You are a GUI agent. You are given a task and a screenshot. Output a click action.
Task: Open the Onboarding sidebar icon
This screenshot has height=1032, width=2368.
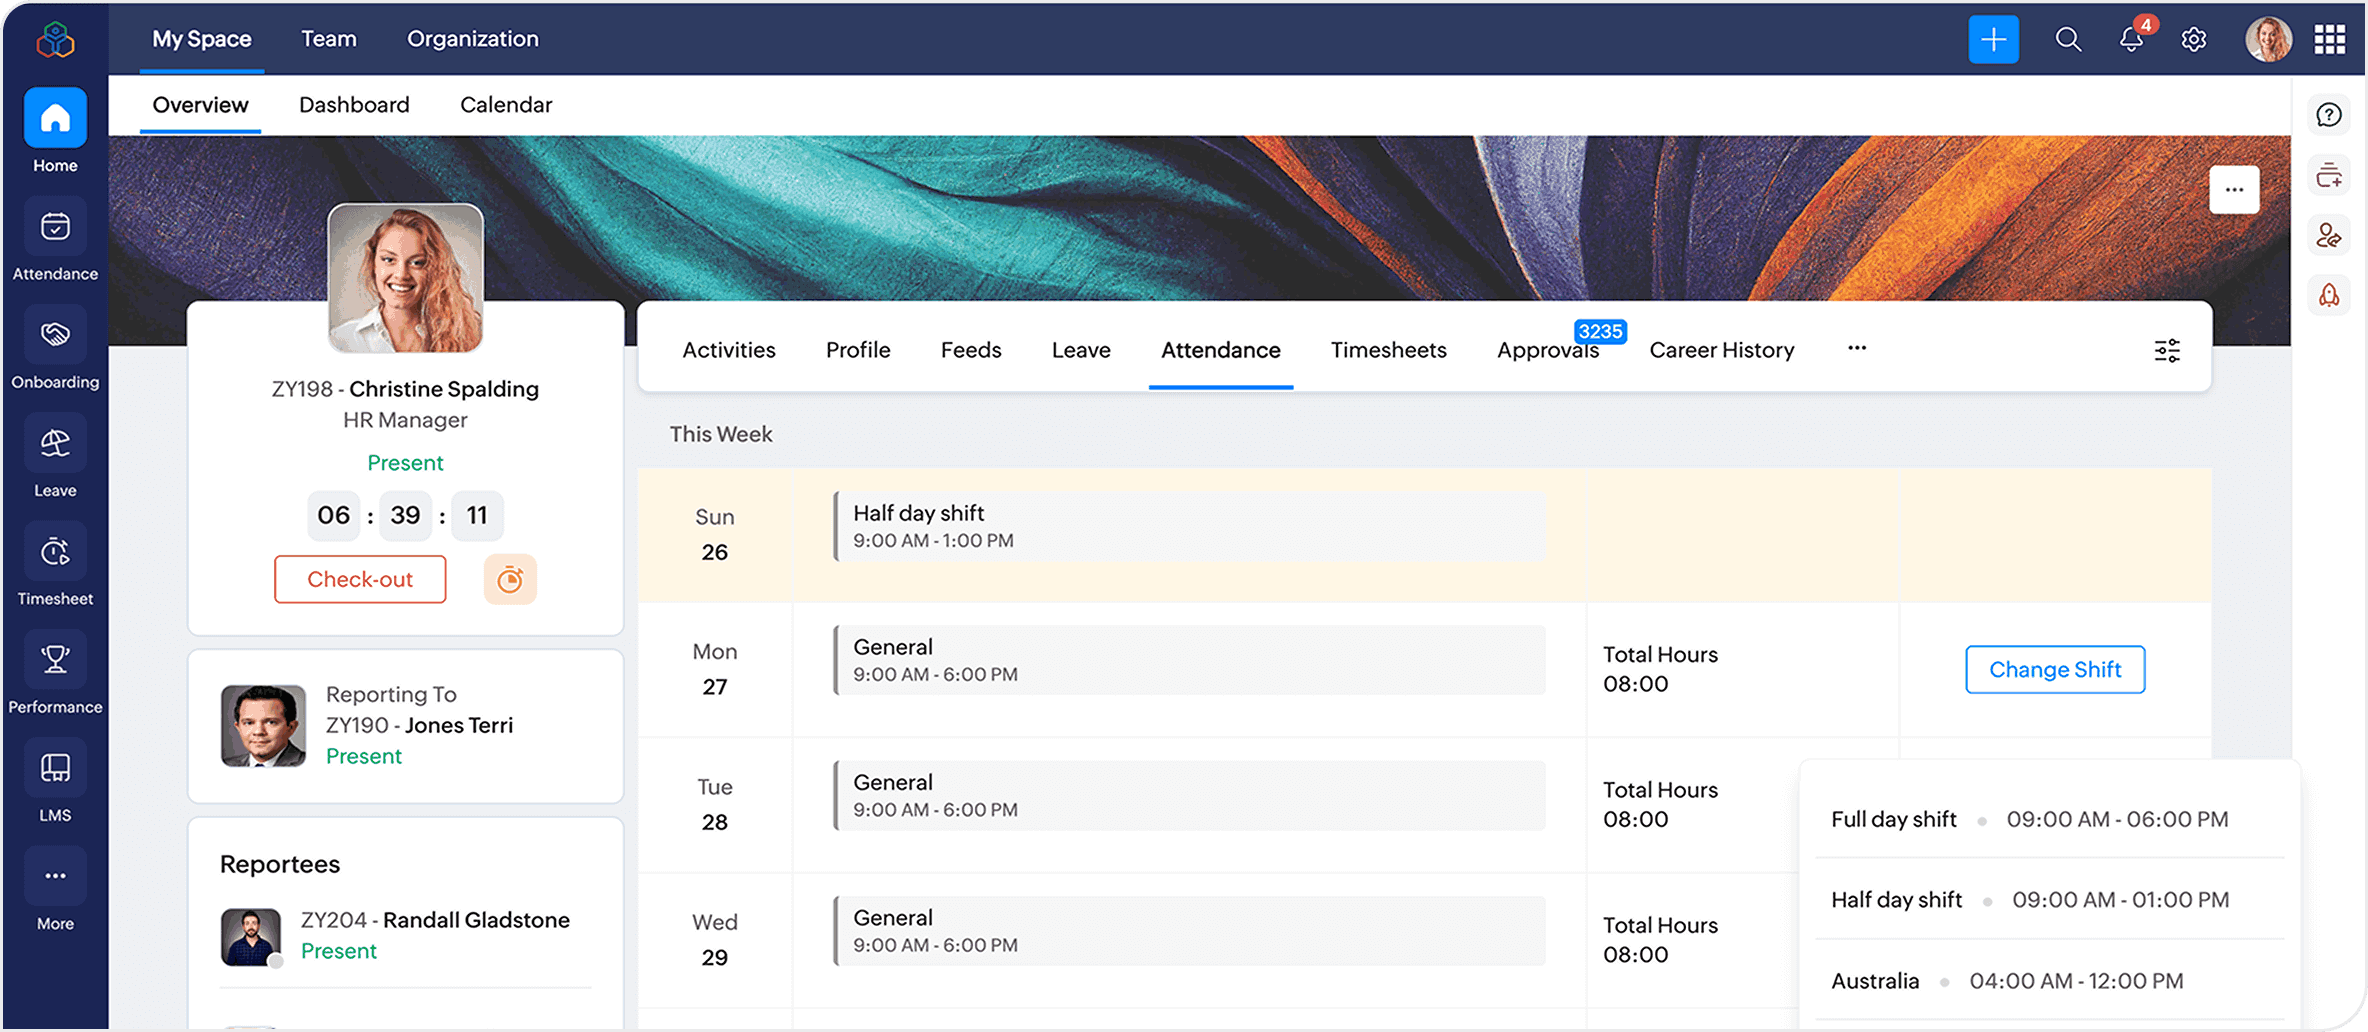[55, 335]
